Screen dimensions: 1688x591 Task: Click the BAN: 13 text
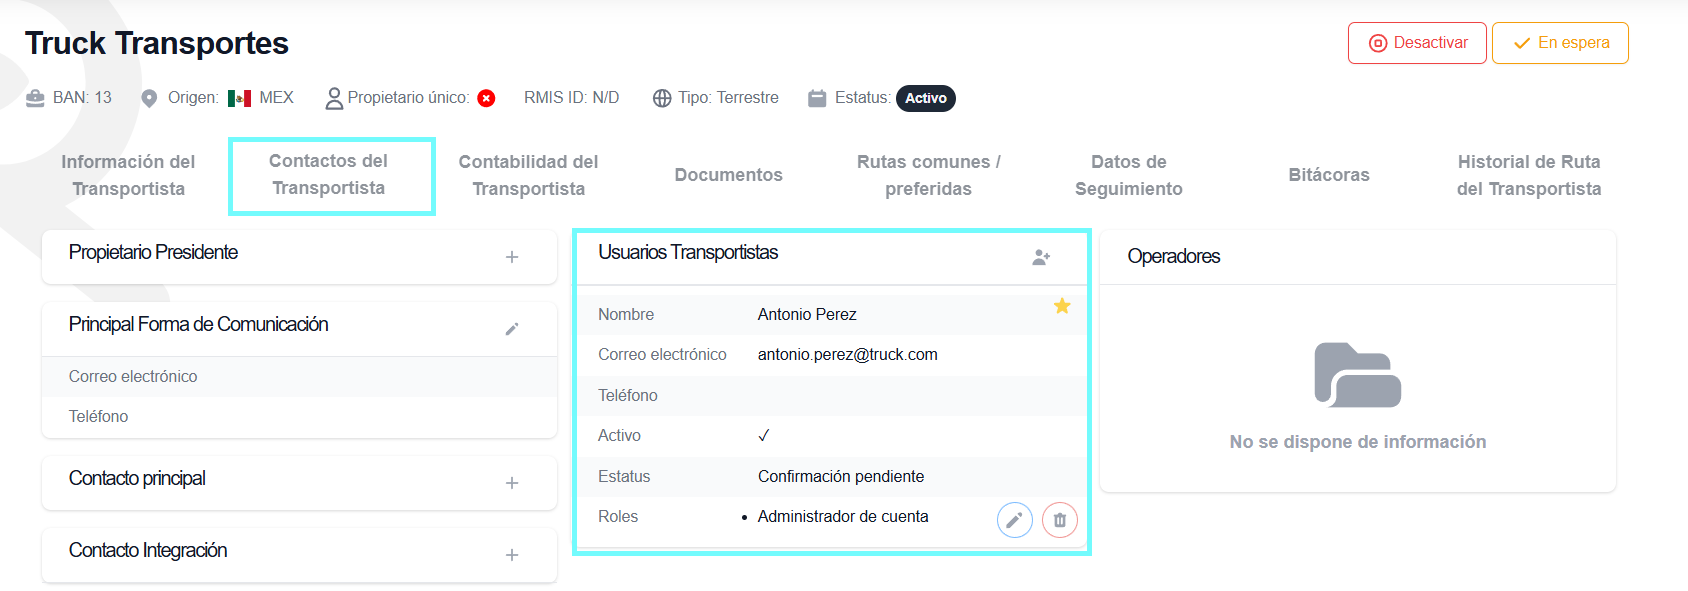click(82, 98)
